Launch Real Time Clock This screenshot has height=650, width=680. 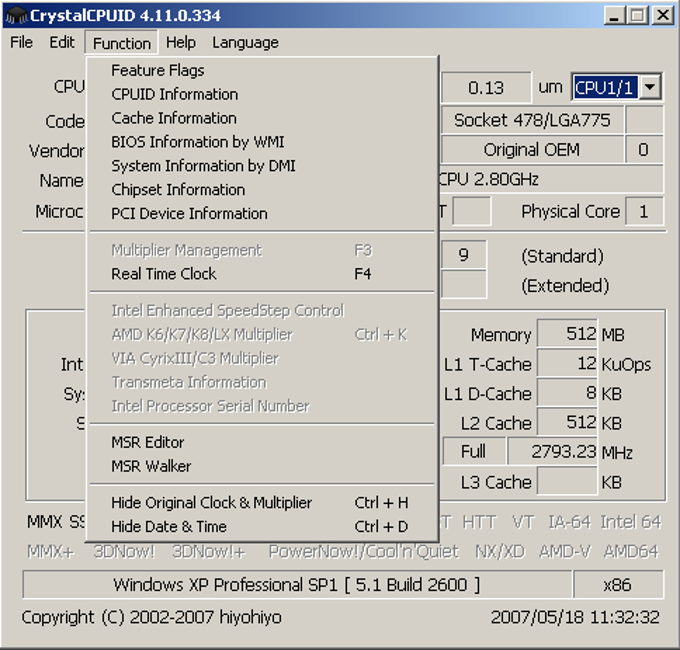262,274
